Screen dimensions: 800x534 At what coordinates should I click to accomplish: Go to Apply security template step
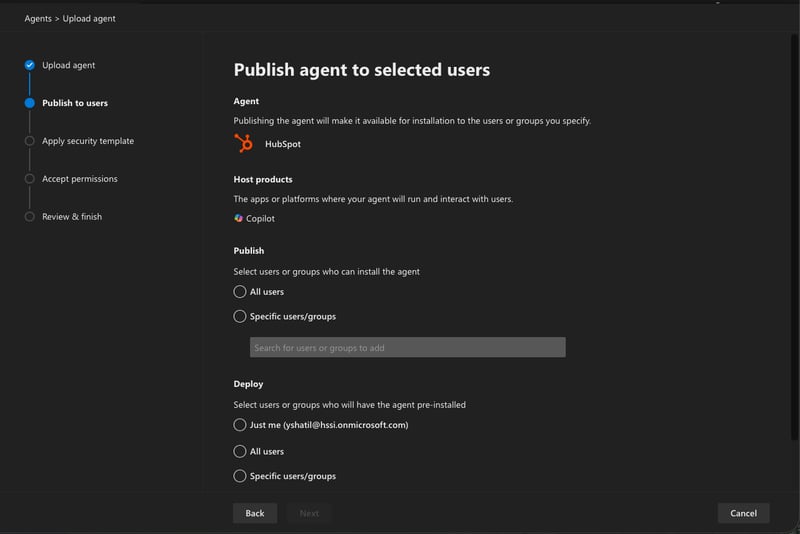tap(88, 141)
